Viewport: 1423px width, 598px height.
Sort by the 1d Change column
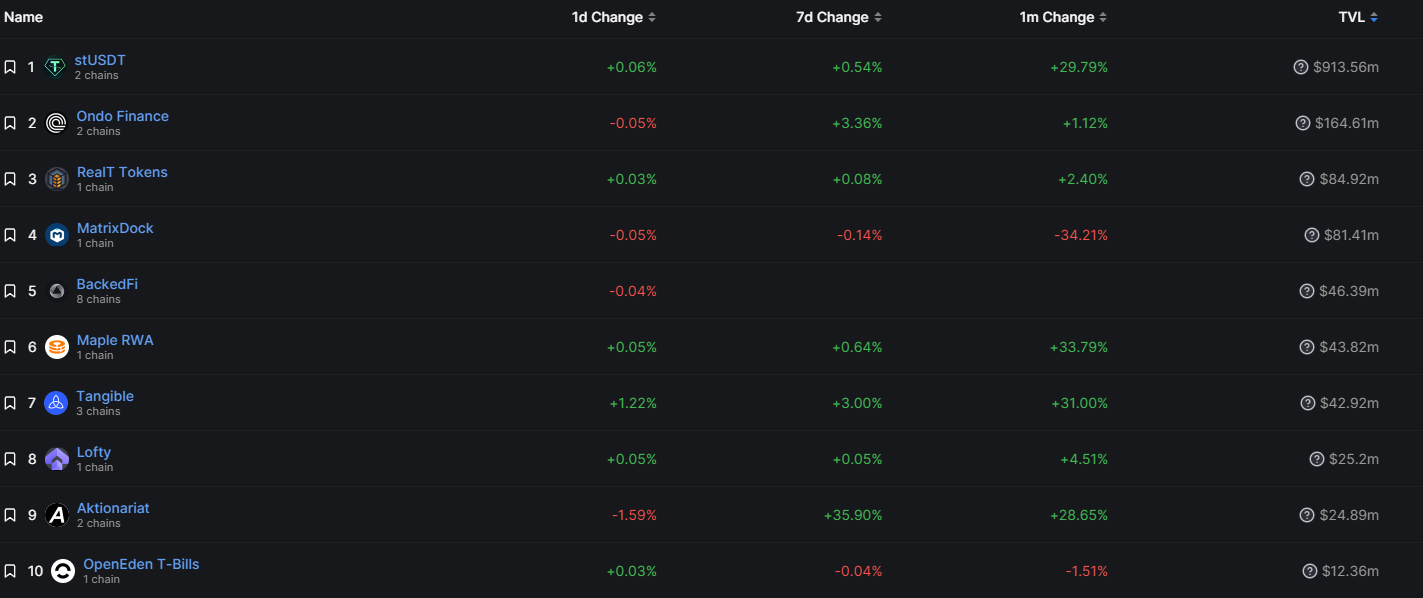(x=614, y=17)
